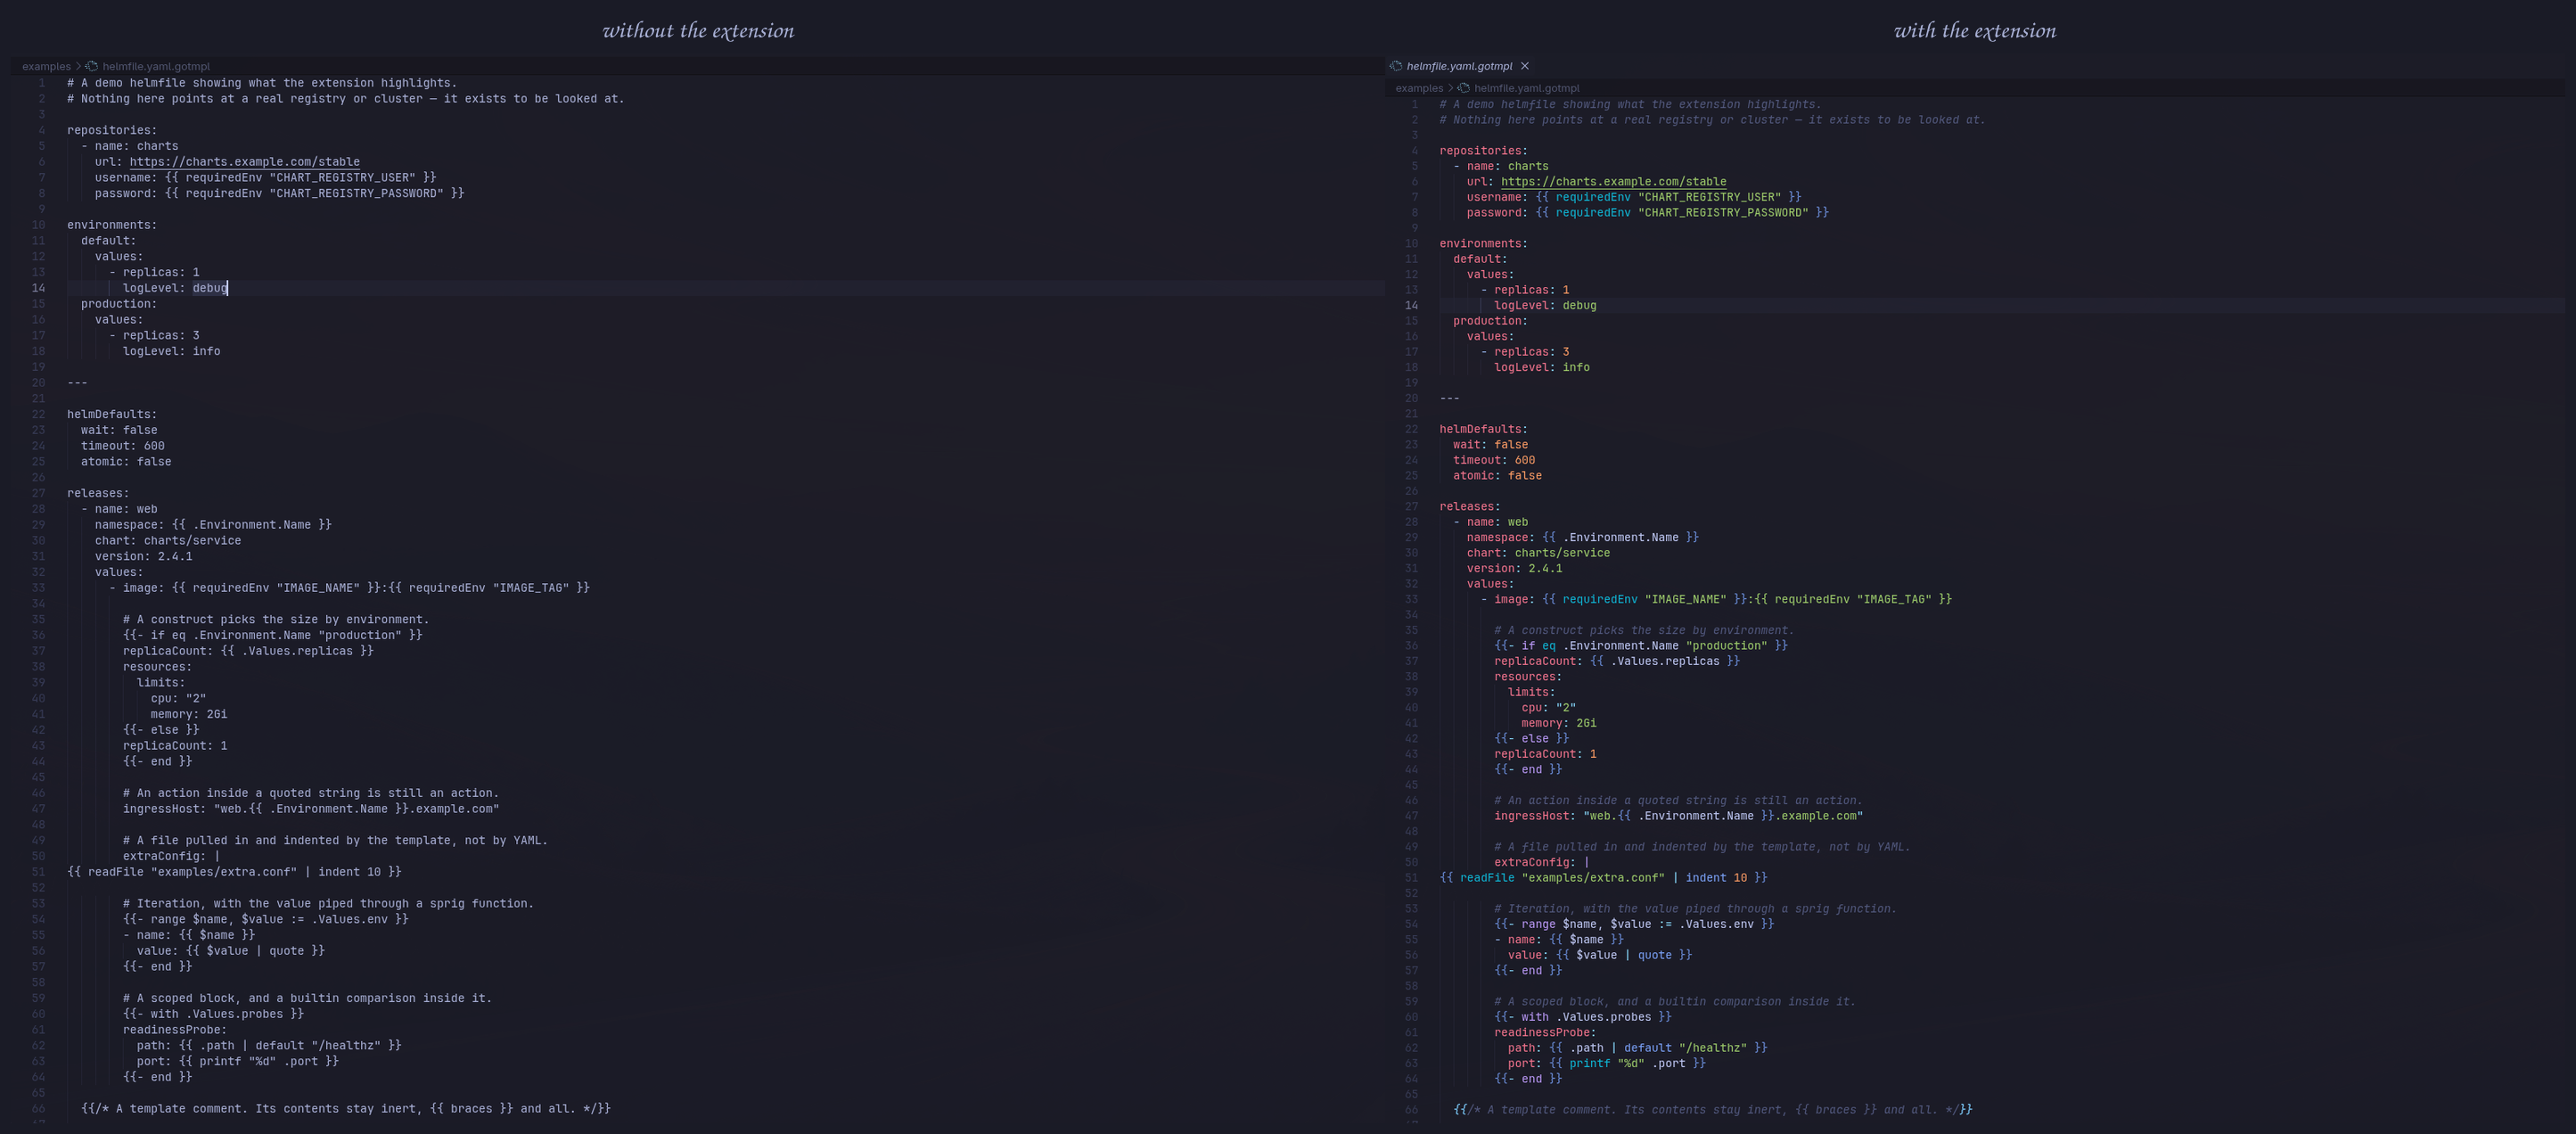Click 'printf' function in the highlighted editor
This screenshot has height=1134, width=2576.
[x=1589, y=1063]
